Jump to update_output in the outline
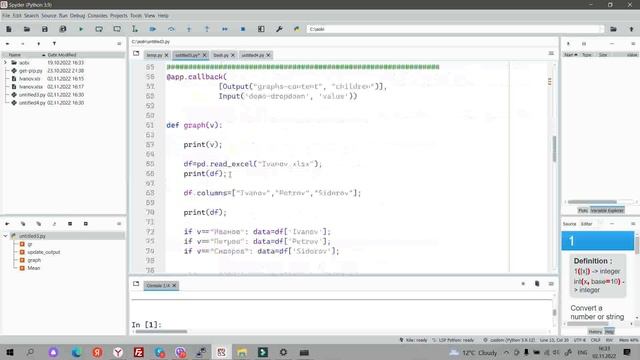Viewport: 640px width, 360px height. tap(44, 252)
